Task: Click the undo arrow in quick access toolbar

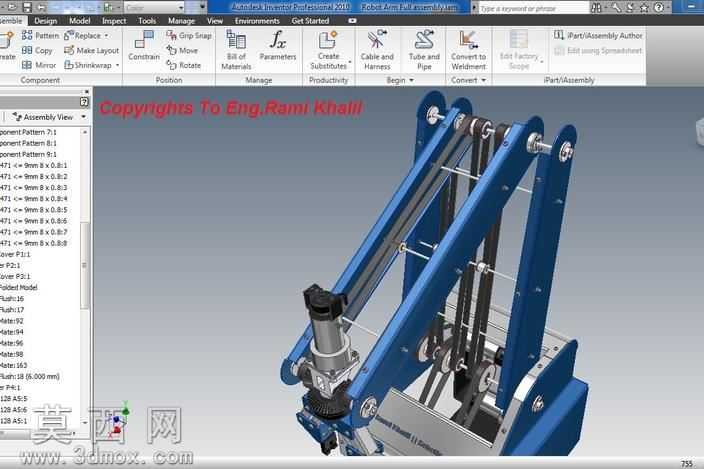Action: 41,8
